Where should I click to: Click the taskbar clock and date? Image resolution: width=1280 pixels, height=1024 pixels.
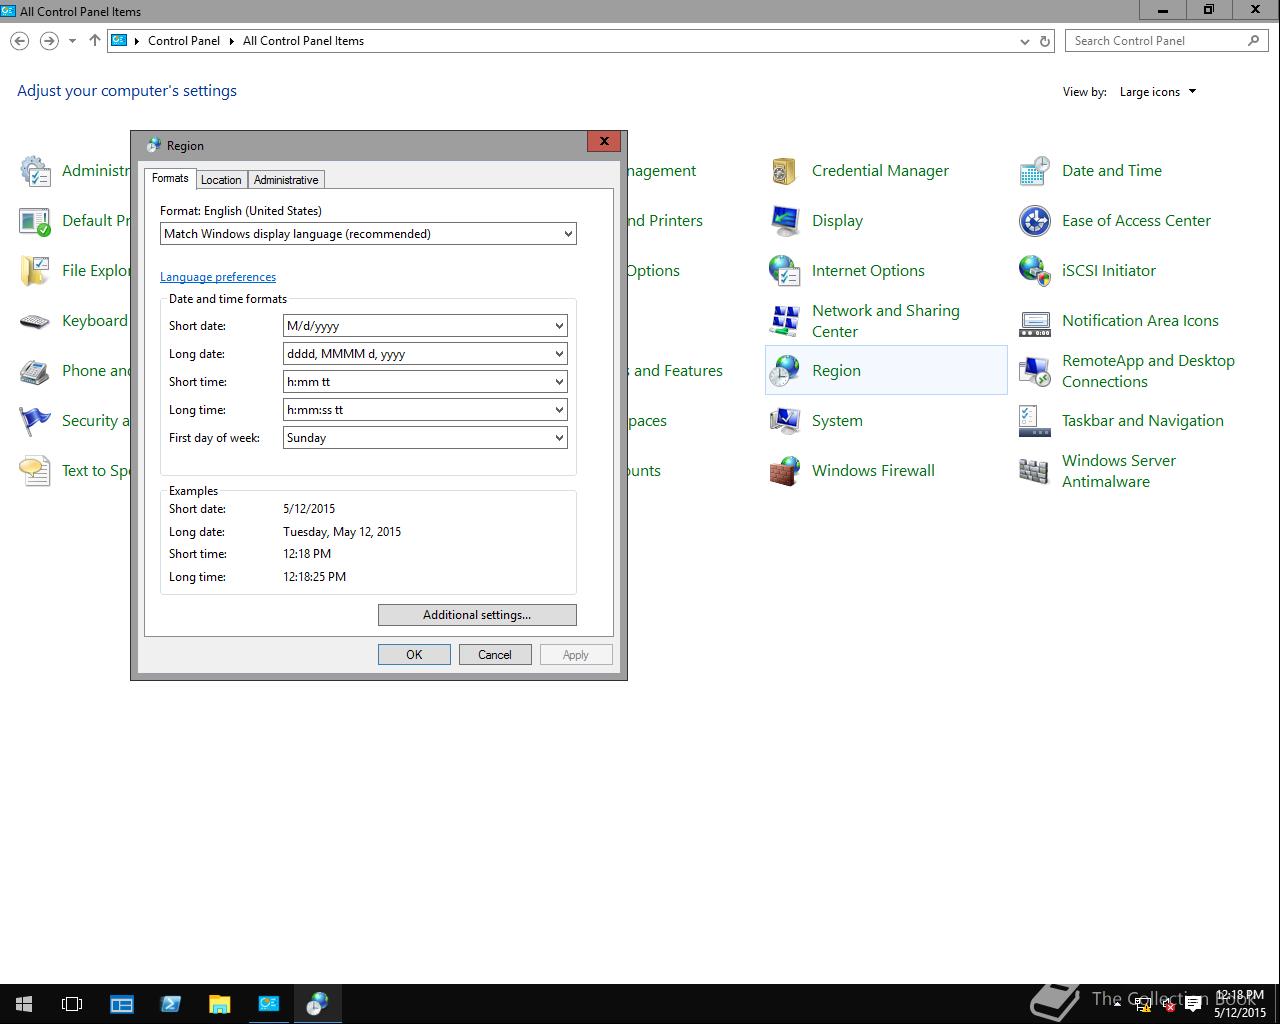pos(1240,1004)
